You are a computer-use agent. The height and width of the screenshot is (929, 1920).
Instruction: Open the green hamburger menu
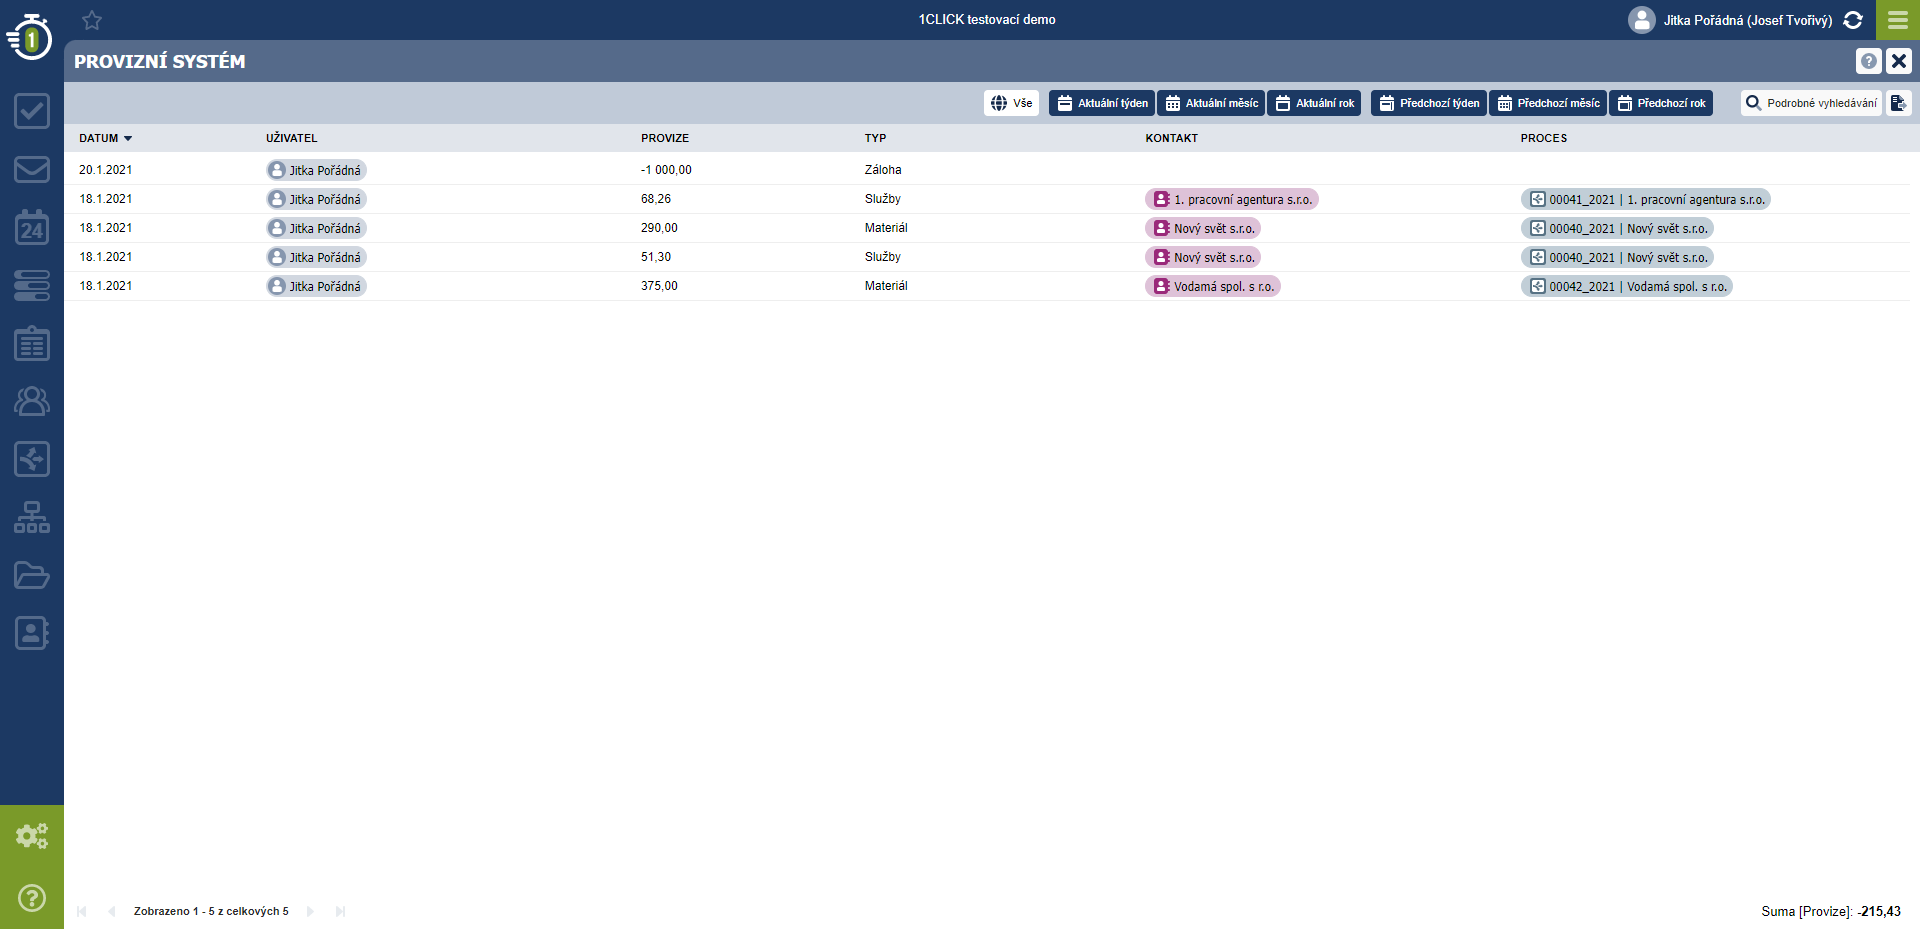coord(1898,20)
